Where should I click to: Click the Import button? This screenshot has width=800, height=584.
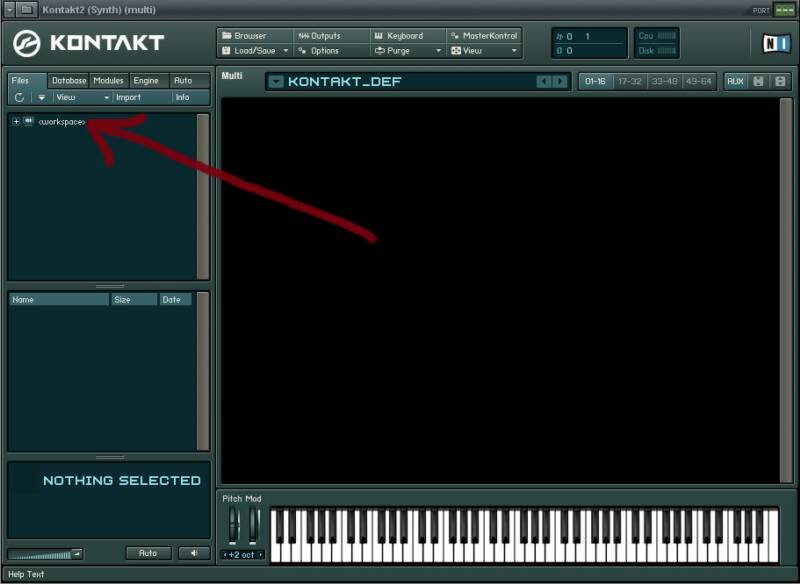click(x=142, y=97)
